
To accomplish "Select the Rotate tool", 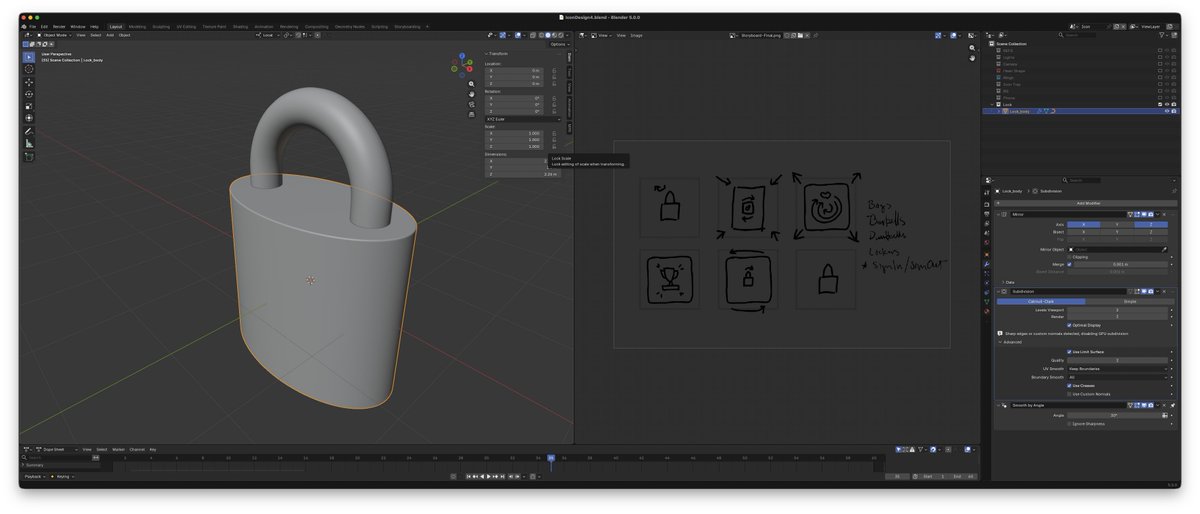I will pos(28,94).
